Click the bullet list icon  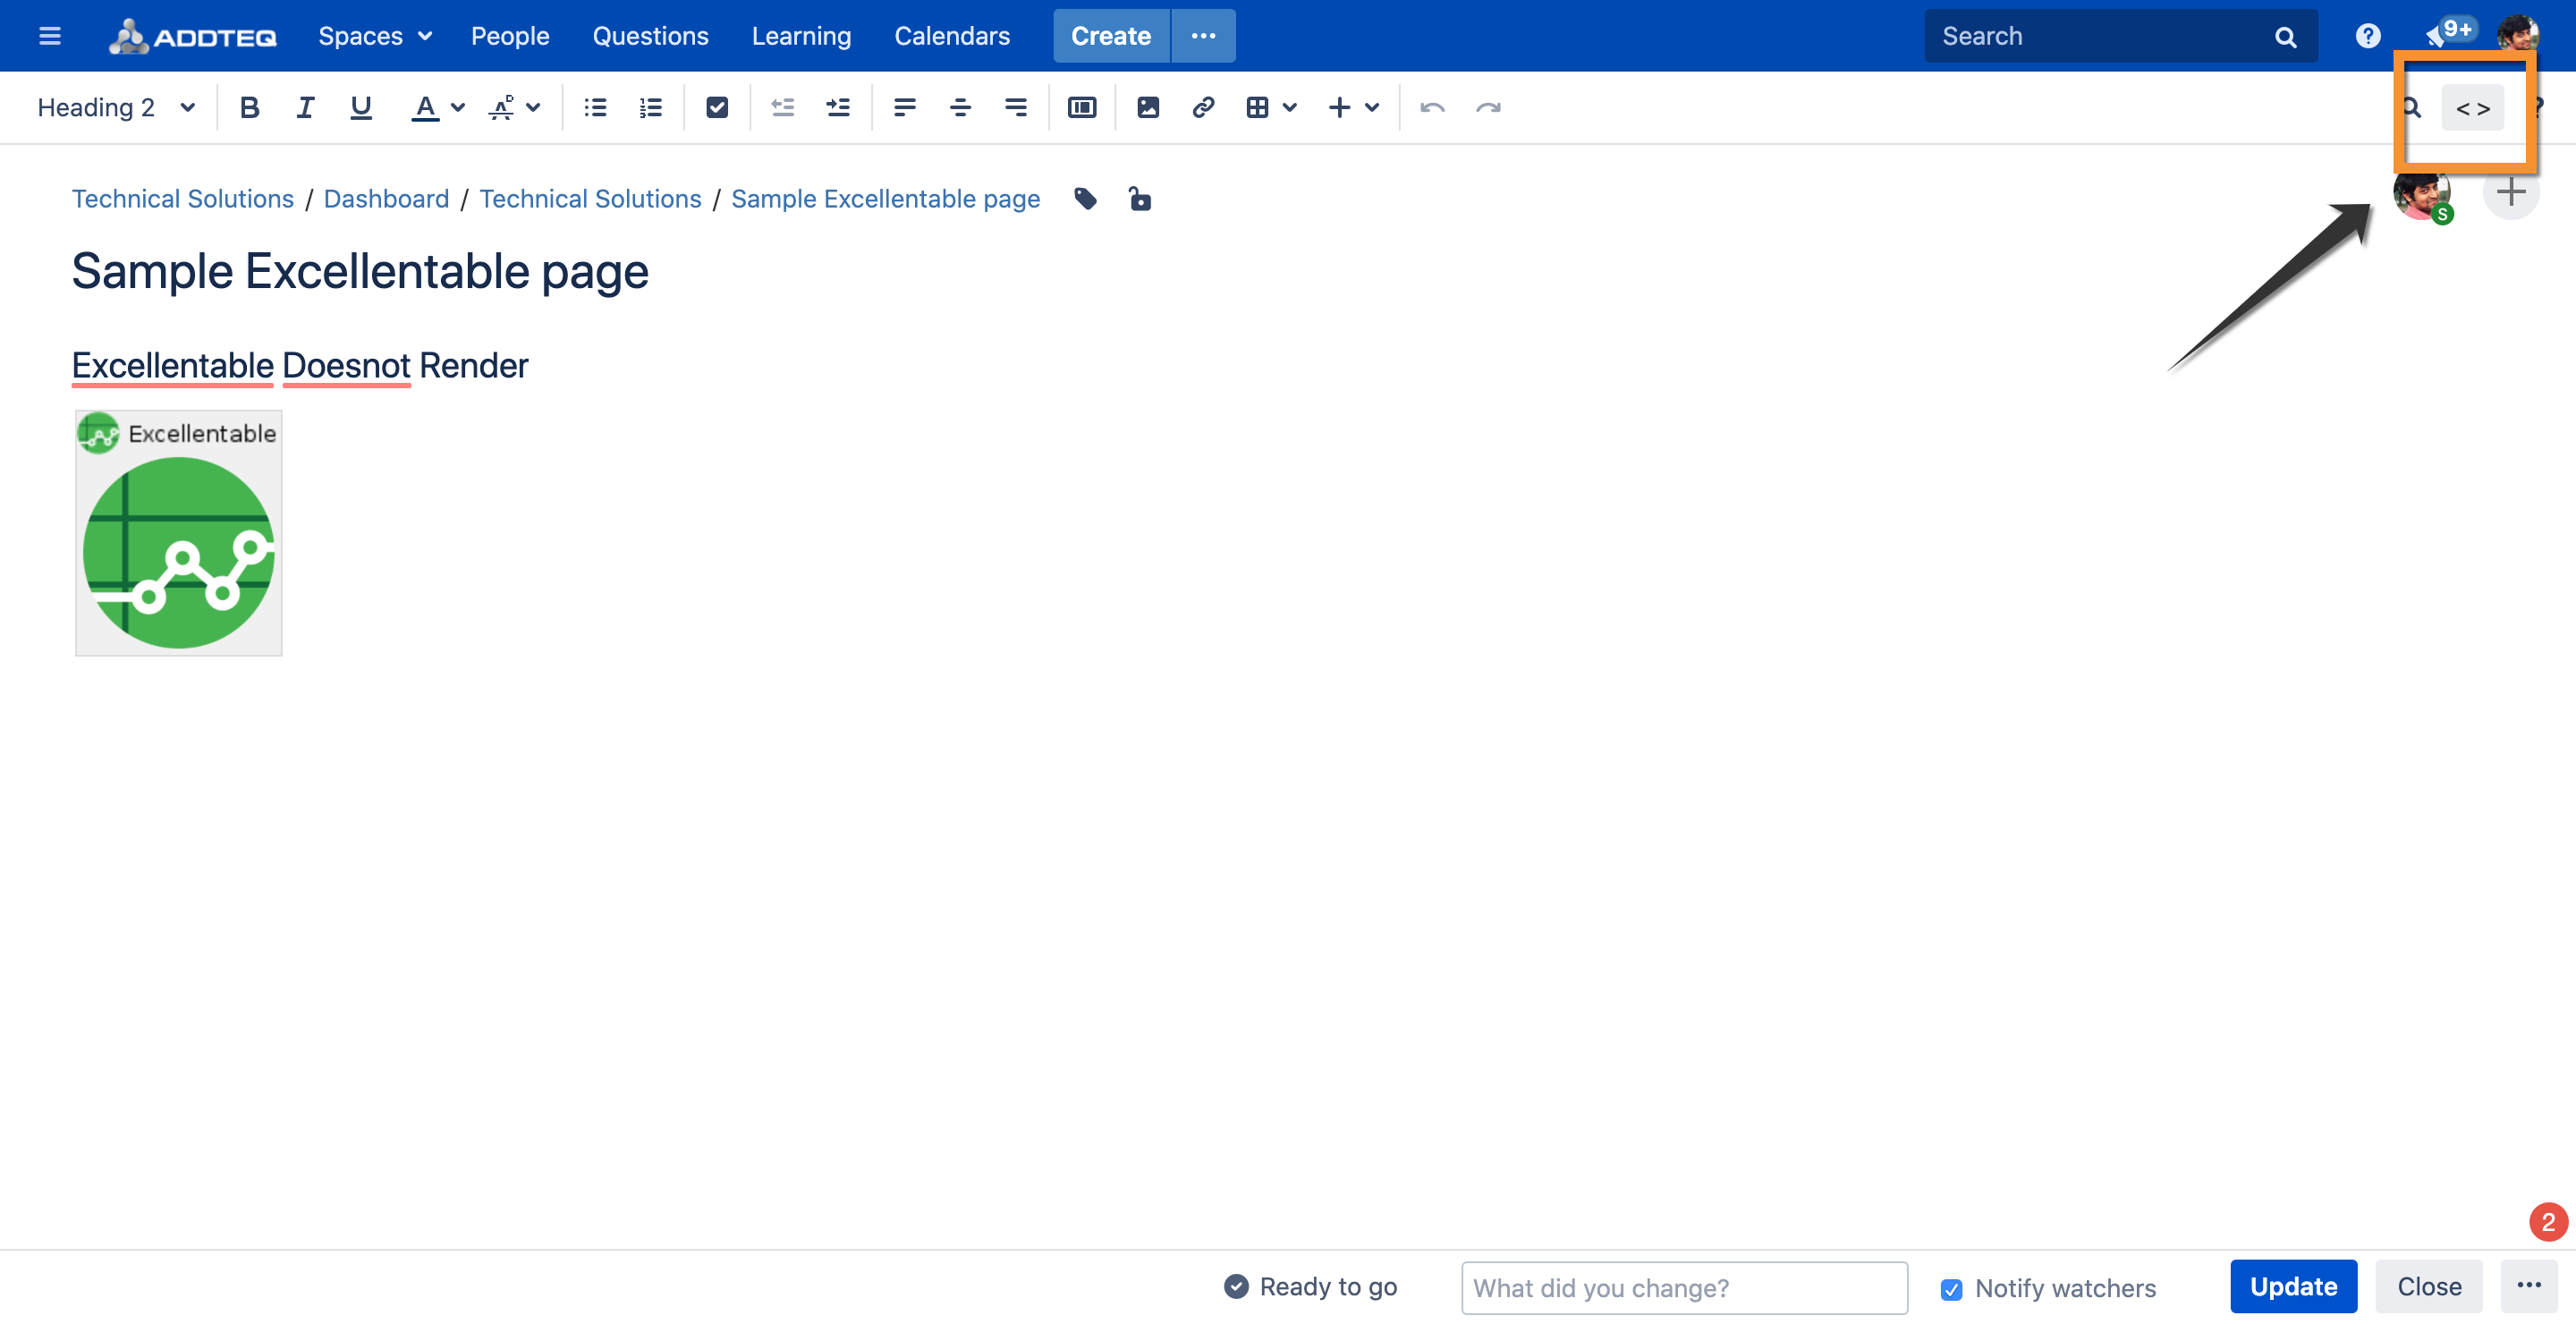[x=595, y=107]
